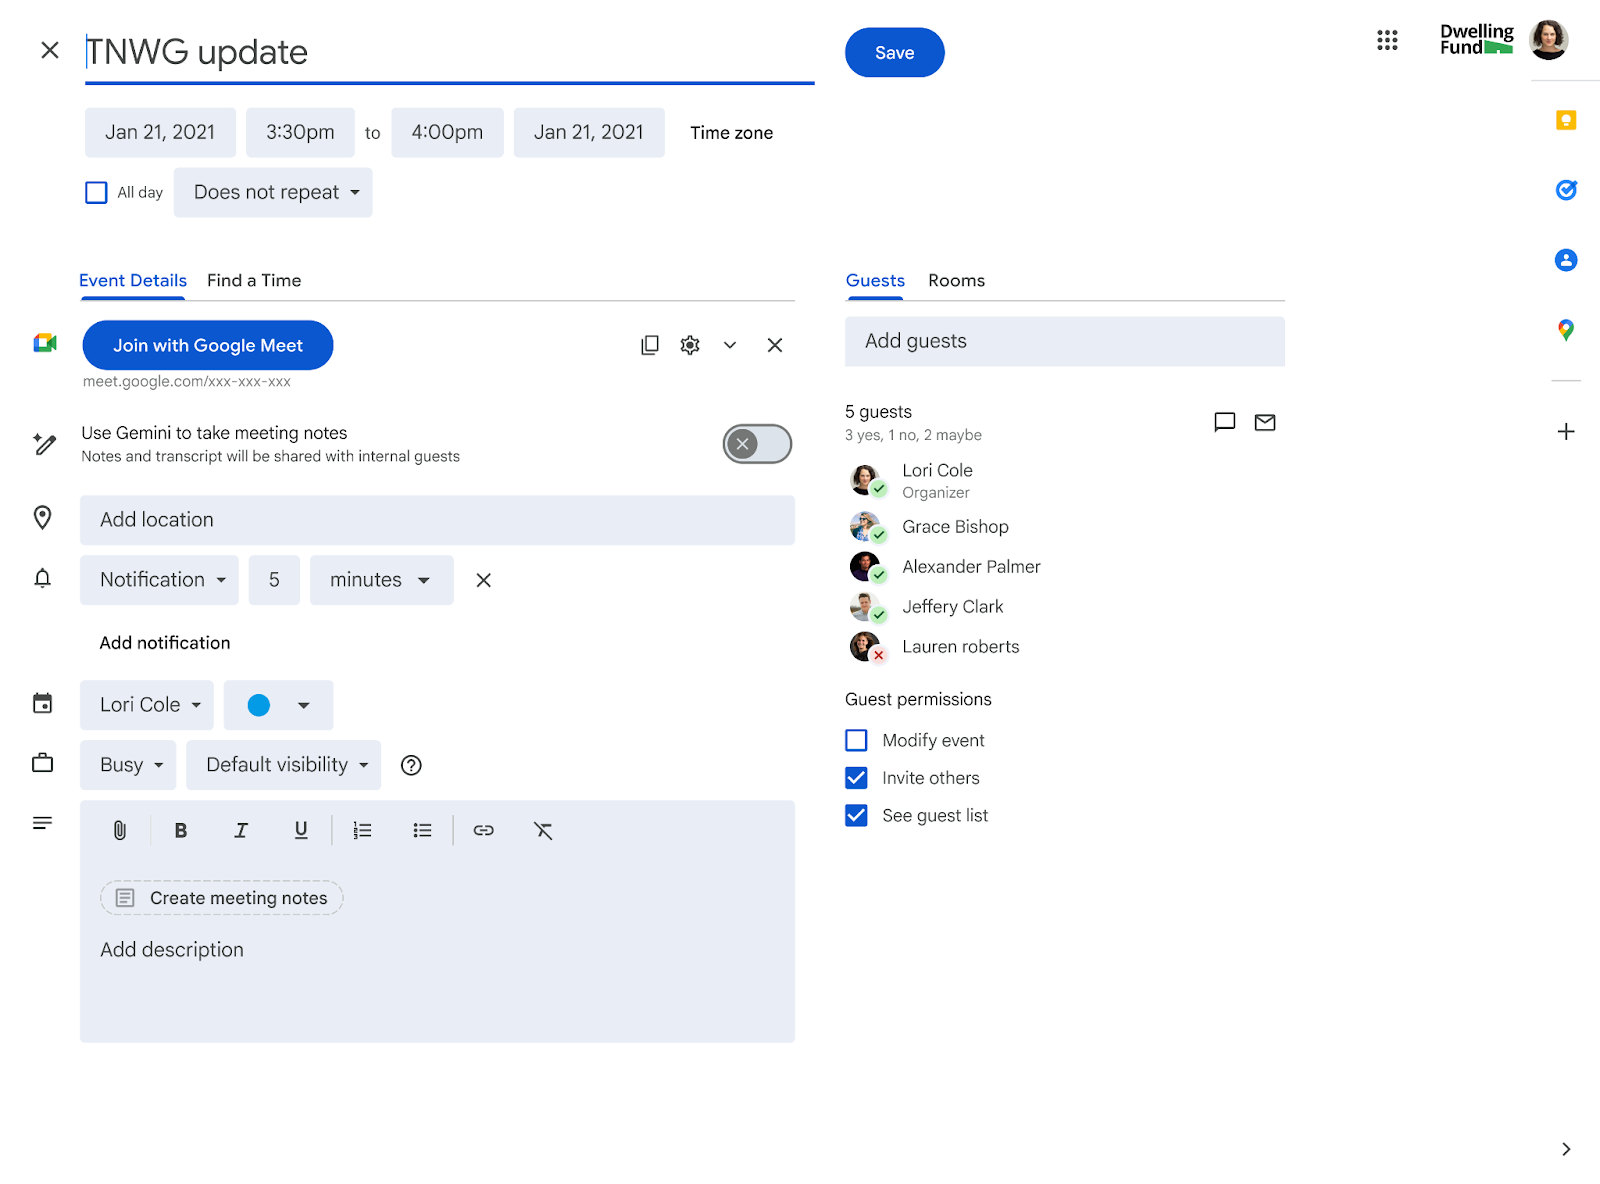Expand the Default visibility dropdown
This screenshot has width=1600, height=1184.
point(284,765)
